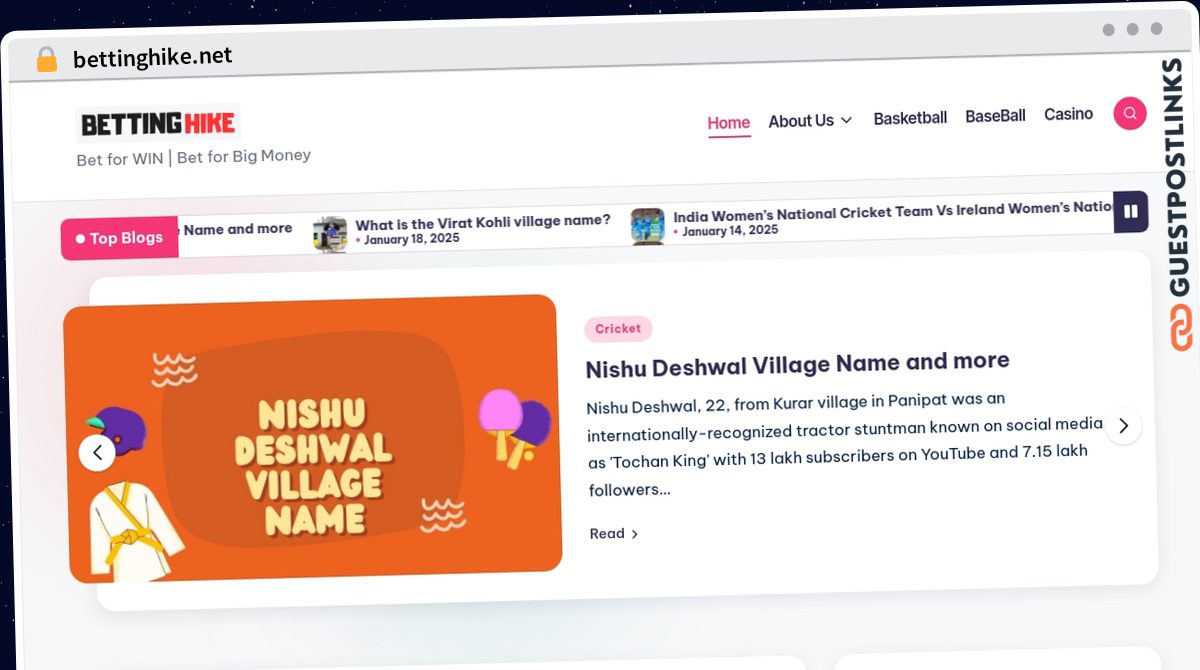Viewport: 1200px width, 670px height.
Task: Advance to the next slide arrow
Action: [x=1123, y=426]
